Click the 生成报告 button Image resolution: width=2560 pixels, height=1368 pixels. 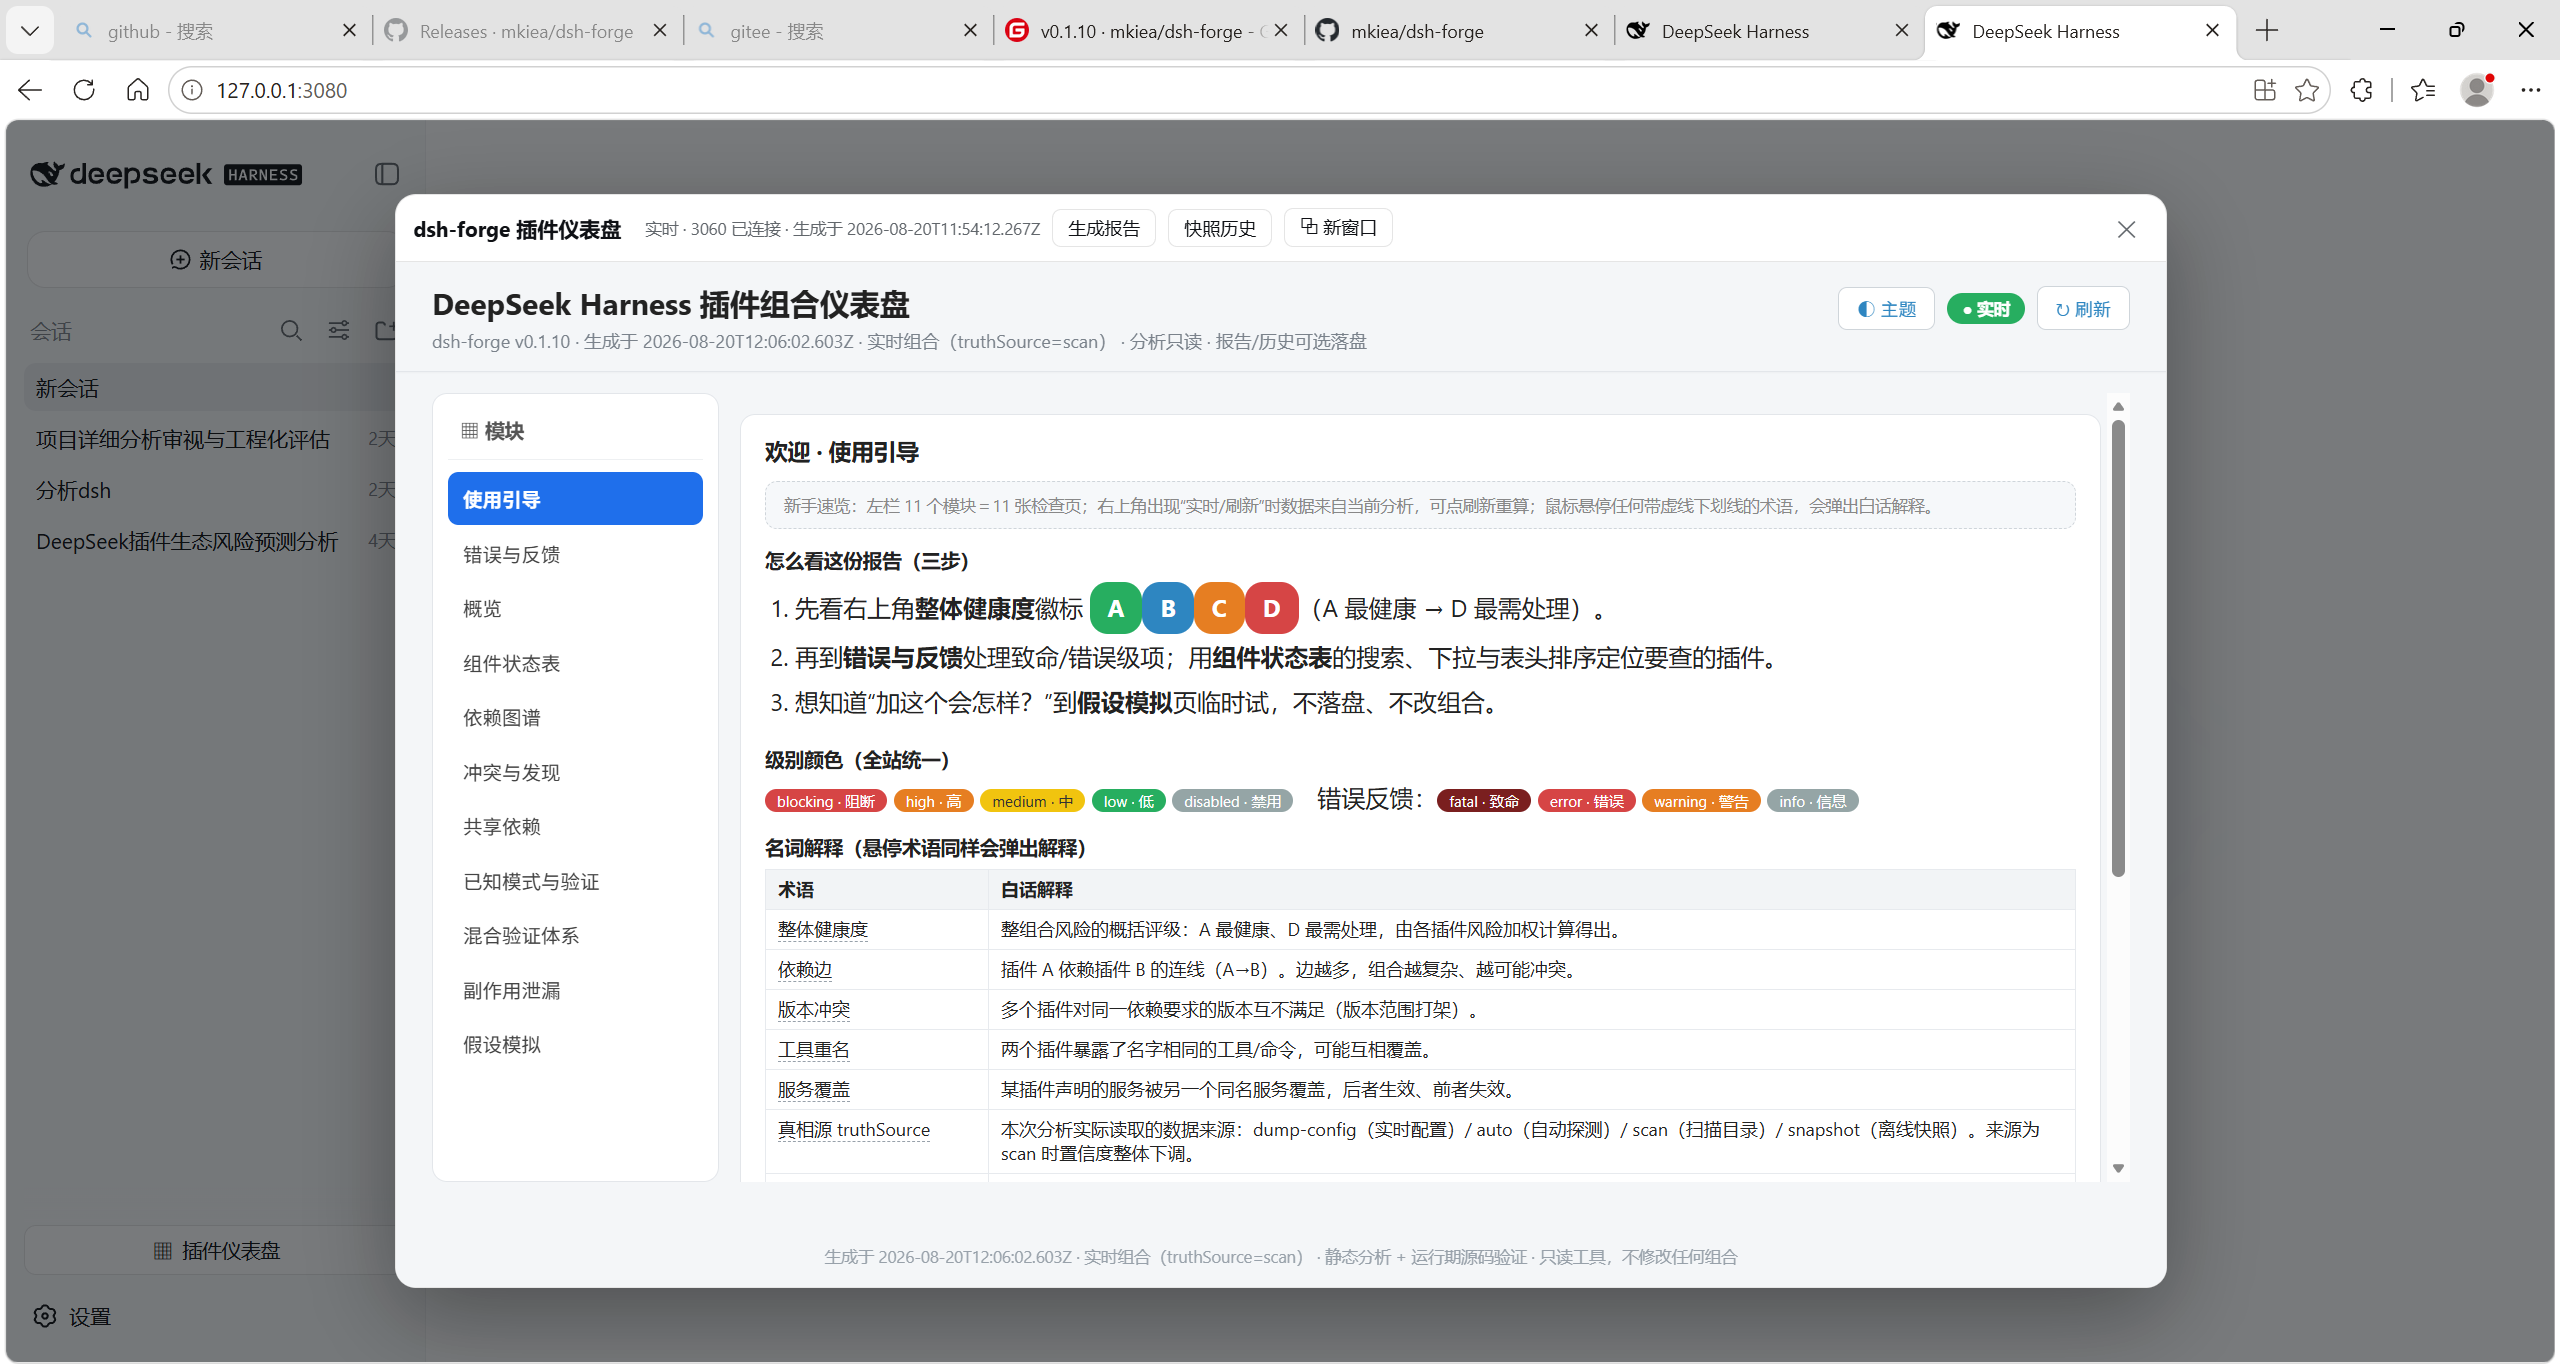click(1103, 229)
